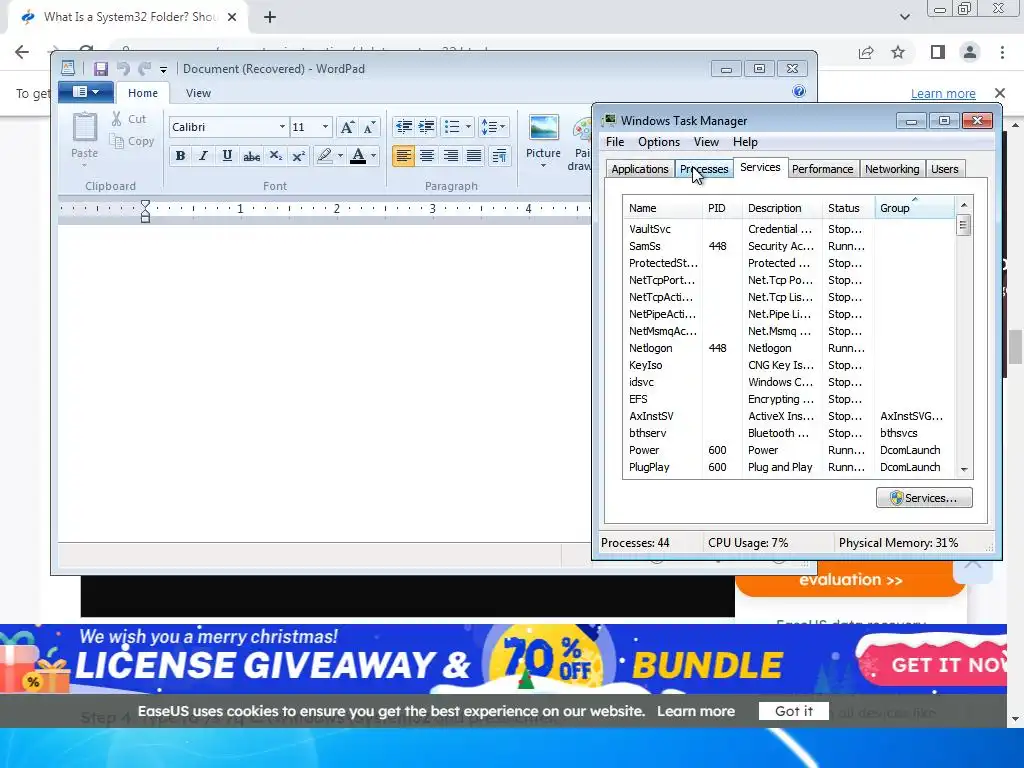The image size is (1024, 768).
Task: Click the Paste clipboard icon
Action: pos(84,127)
